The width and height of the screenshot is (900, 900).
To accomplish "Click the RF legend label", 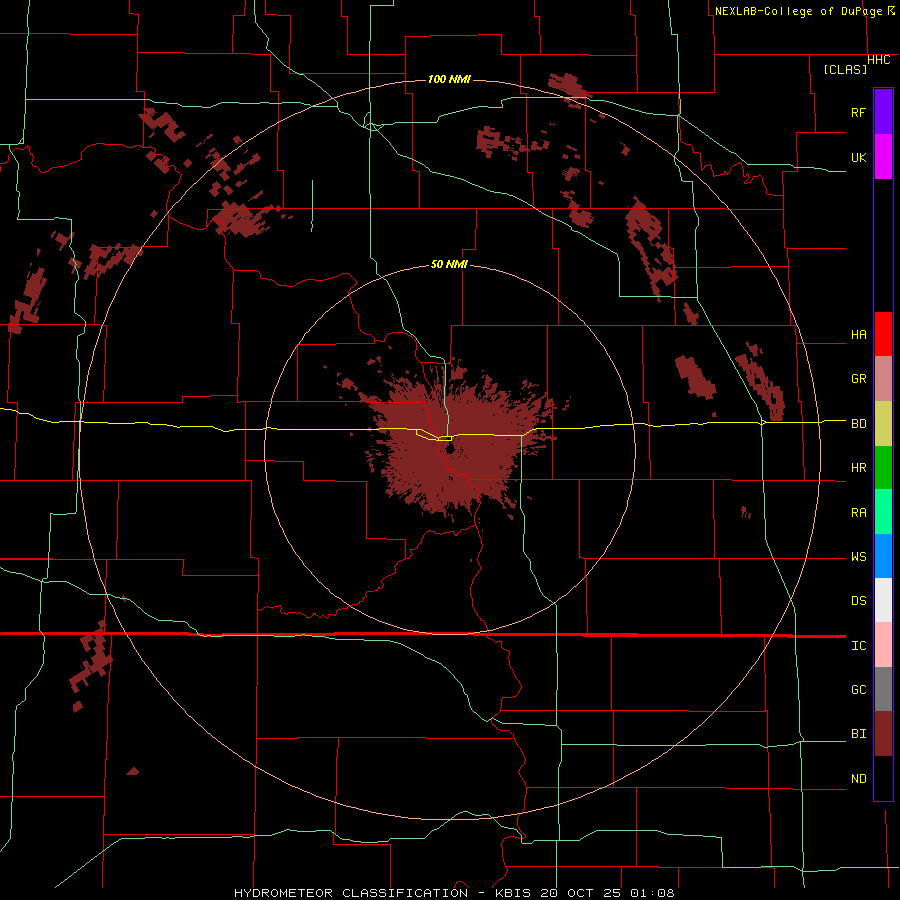I will [858, 112].
